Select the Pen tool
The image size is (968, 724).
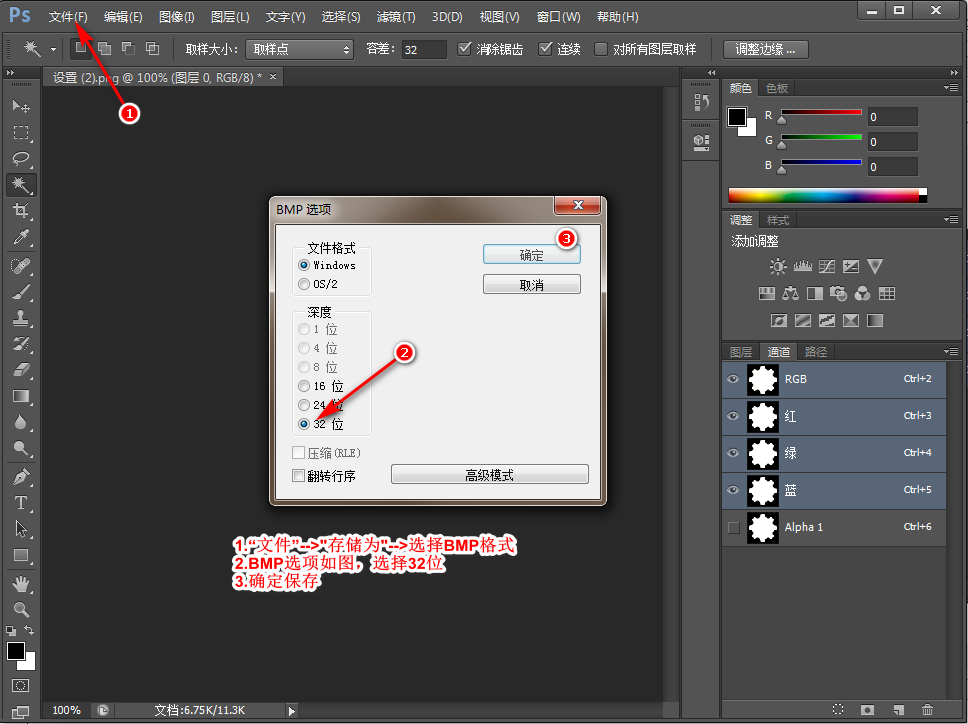coord(21,477)
